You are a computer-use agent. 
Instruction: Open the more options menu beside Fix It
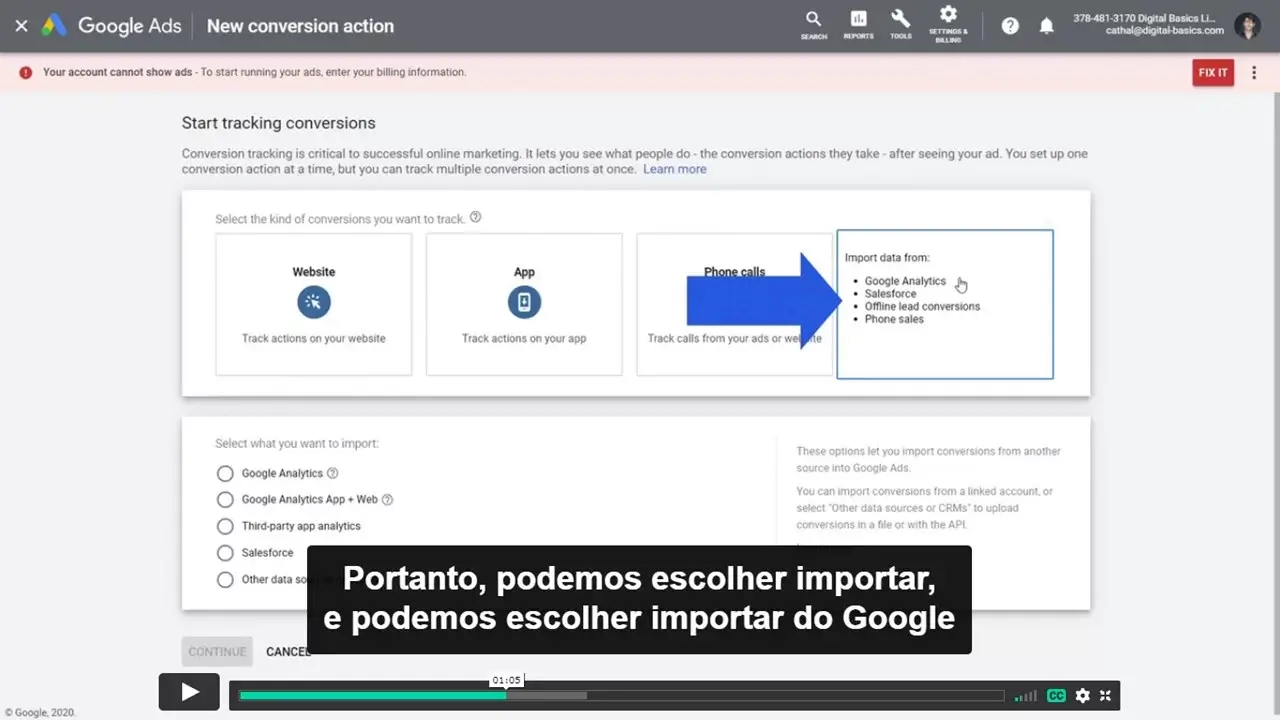pos(1254,73)
